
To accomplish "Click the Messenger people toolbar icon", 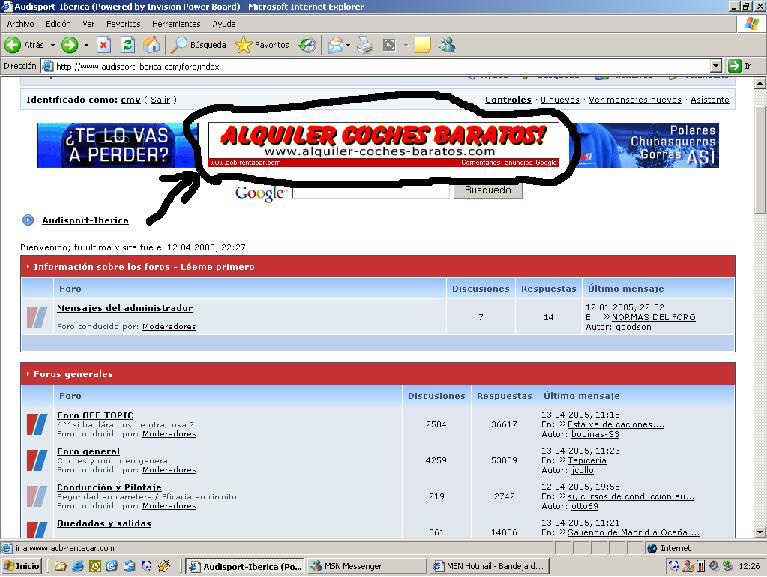I will point(447,45).
